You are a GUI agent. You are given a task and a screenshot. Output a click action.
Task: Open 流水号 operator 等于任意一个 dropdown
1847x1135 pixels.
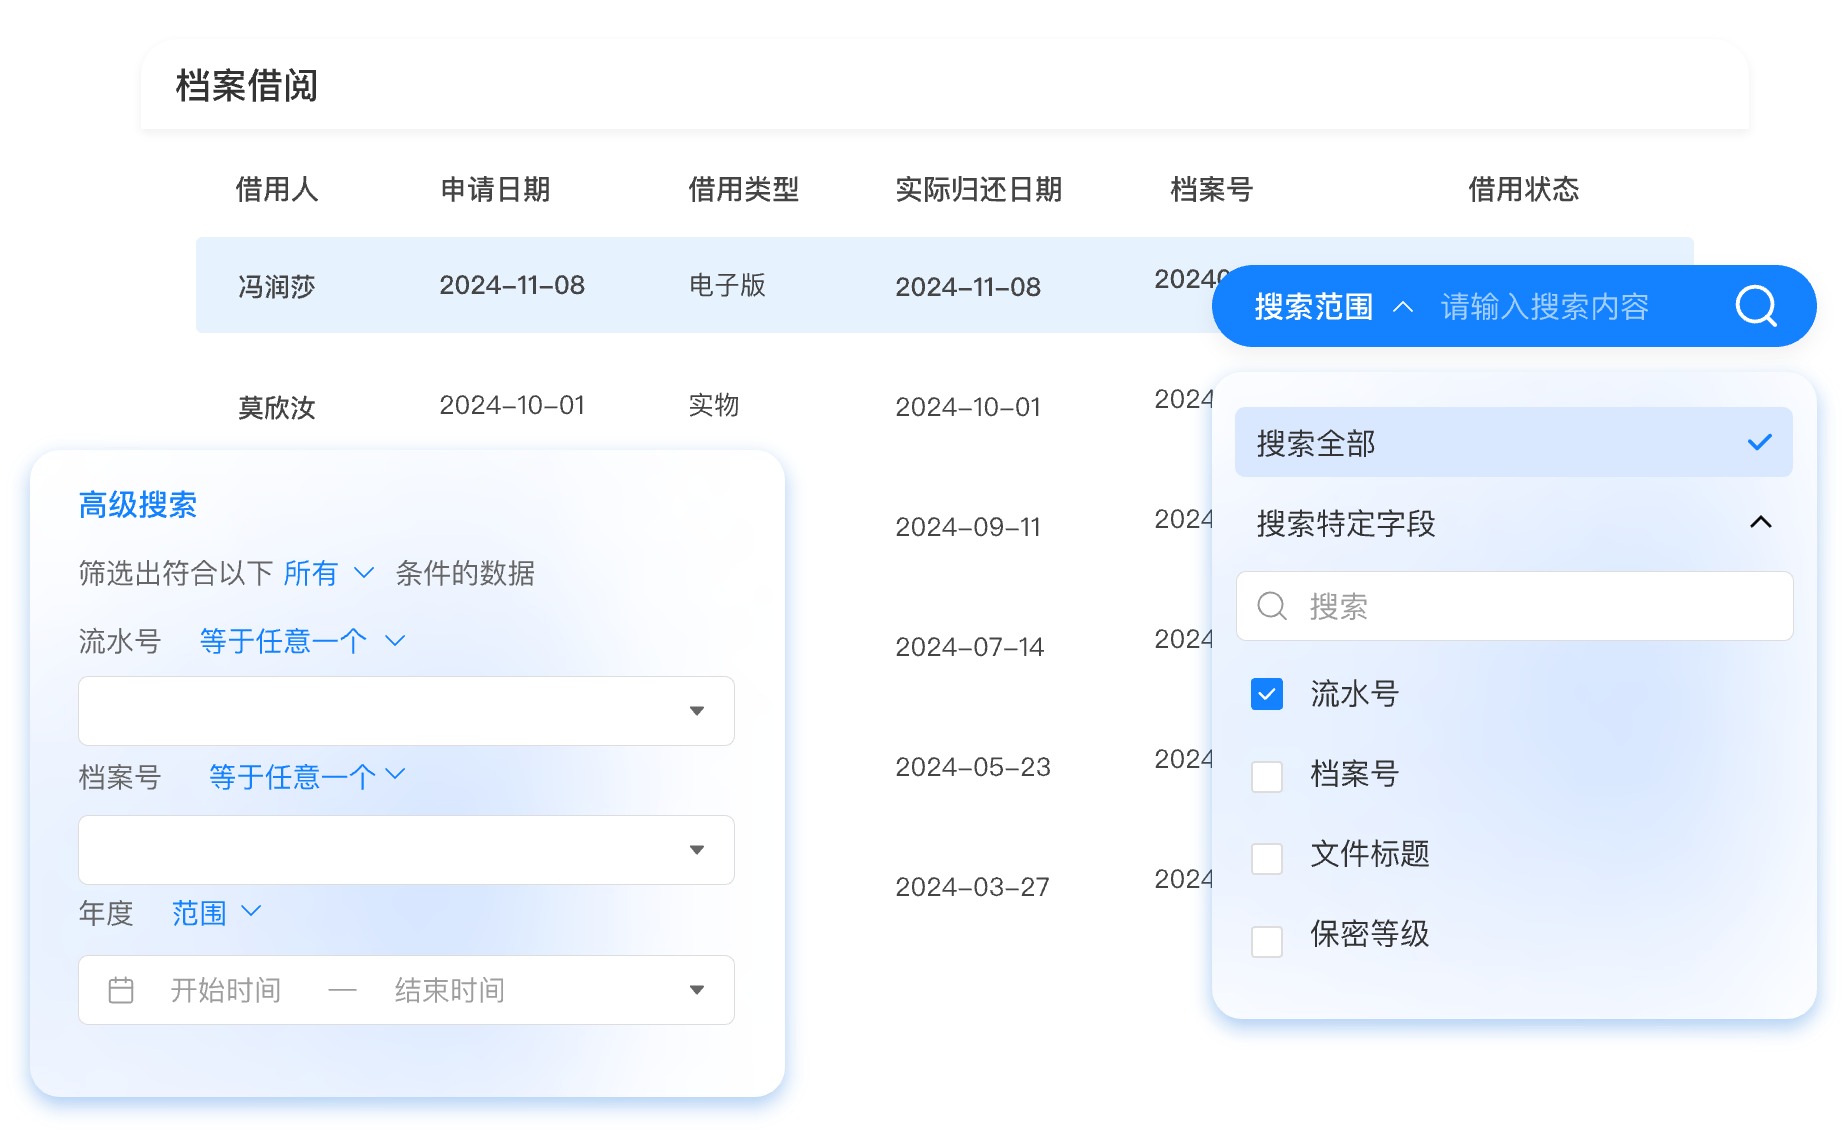tap(302, 641)
